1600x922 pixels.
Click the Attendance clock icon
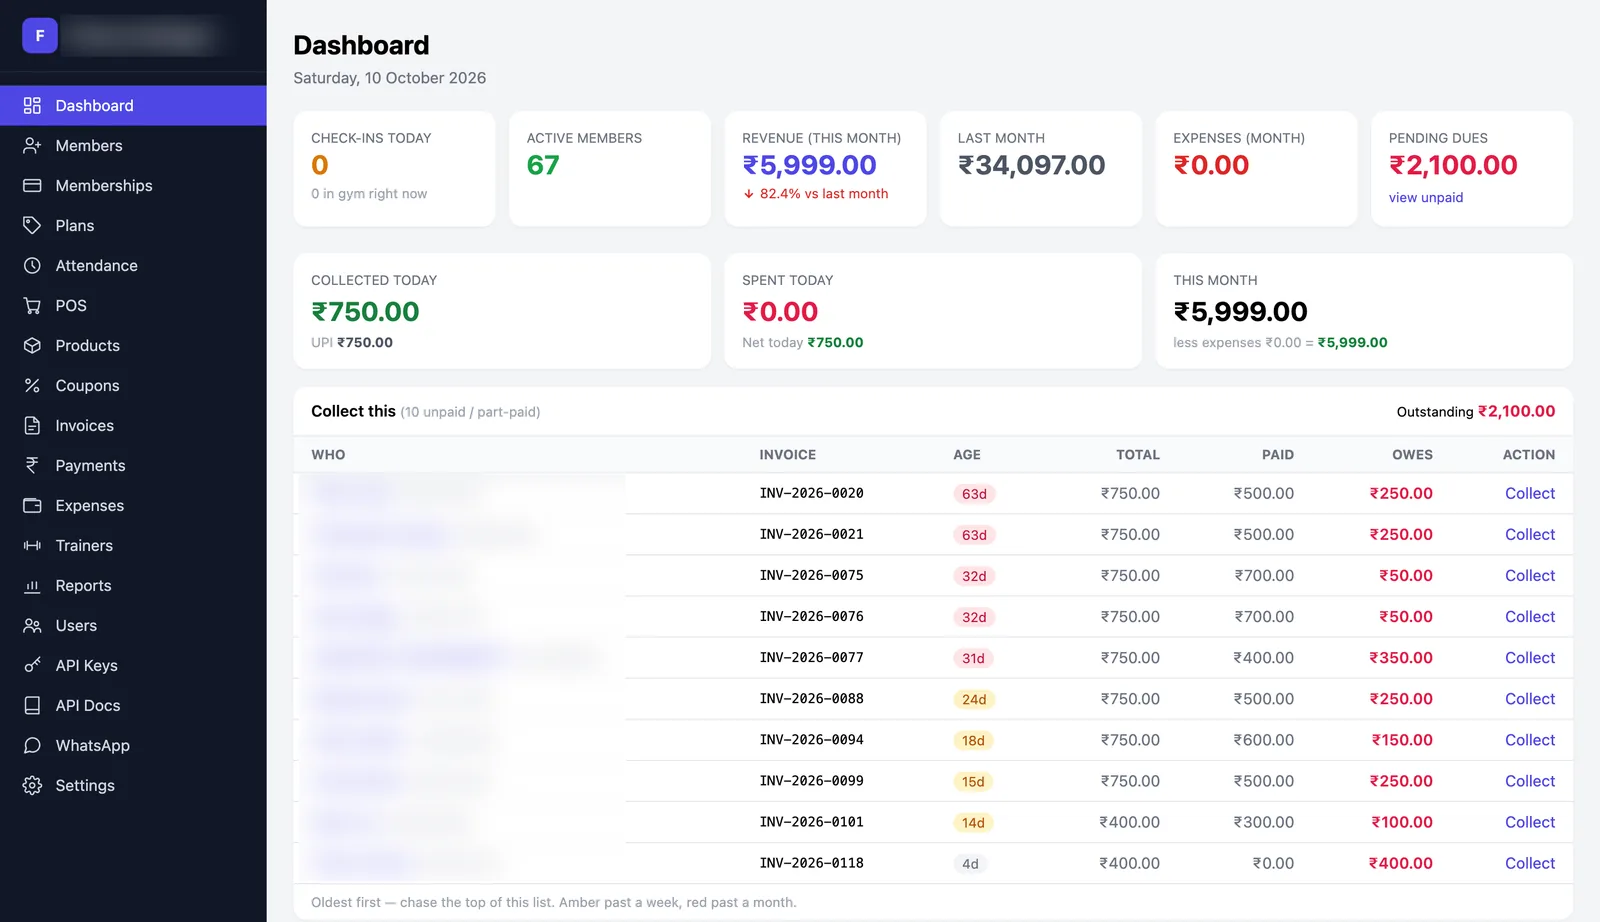(32, 265)
